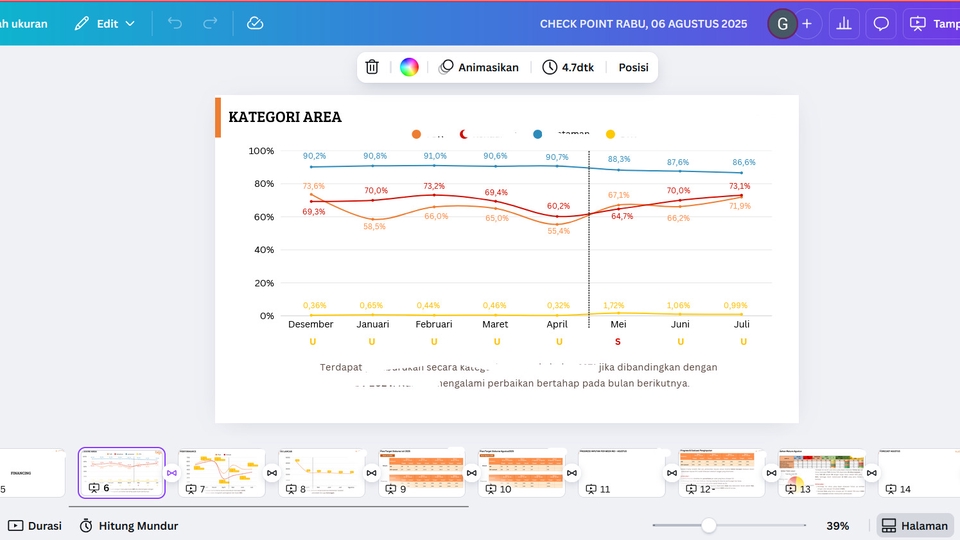This screenshot has height=540, width=960.
Task: Open analytics bar chart icon
Action: click(x=844, y=24)
